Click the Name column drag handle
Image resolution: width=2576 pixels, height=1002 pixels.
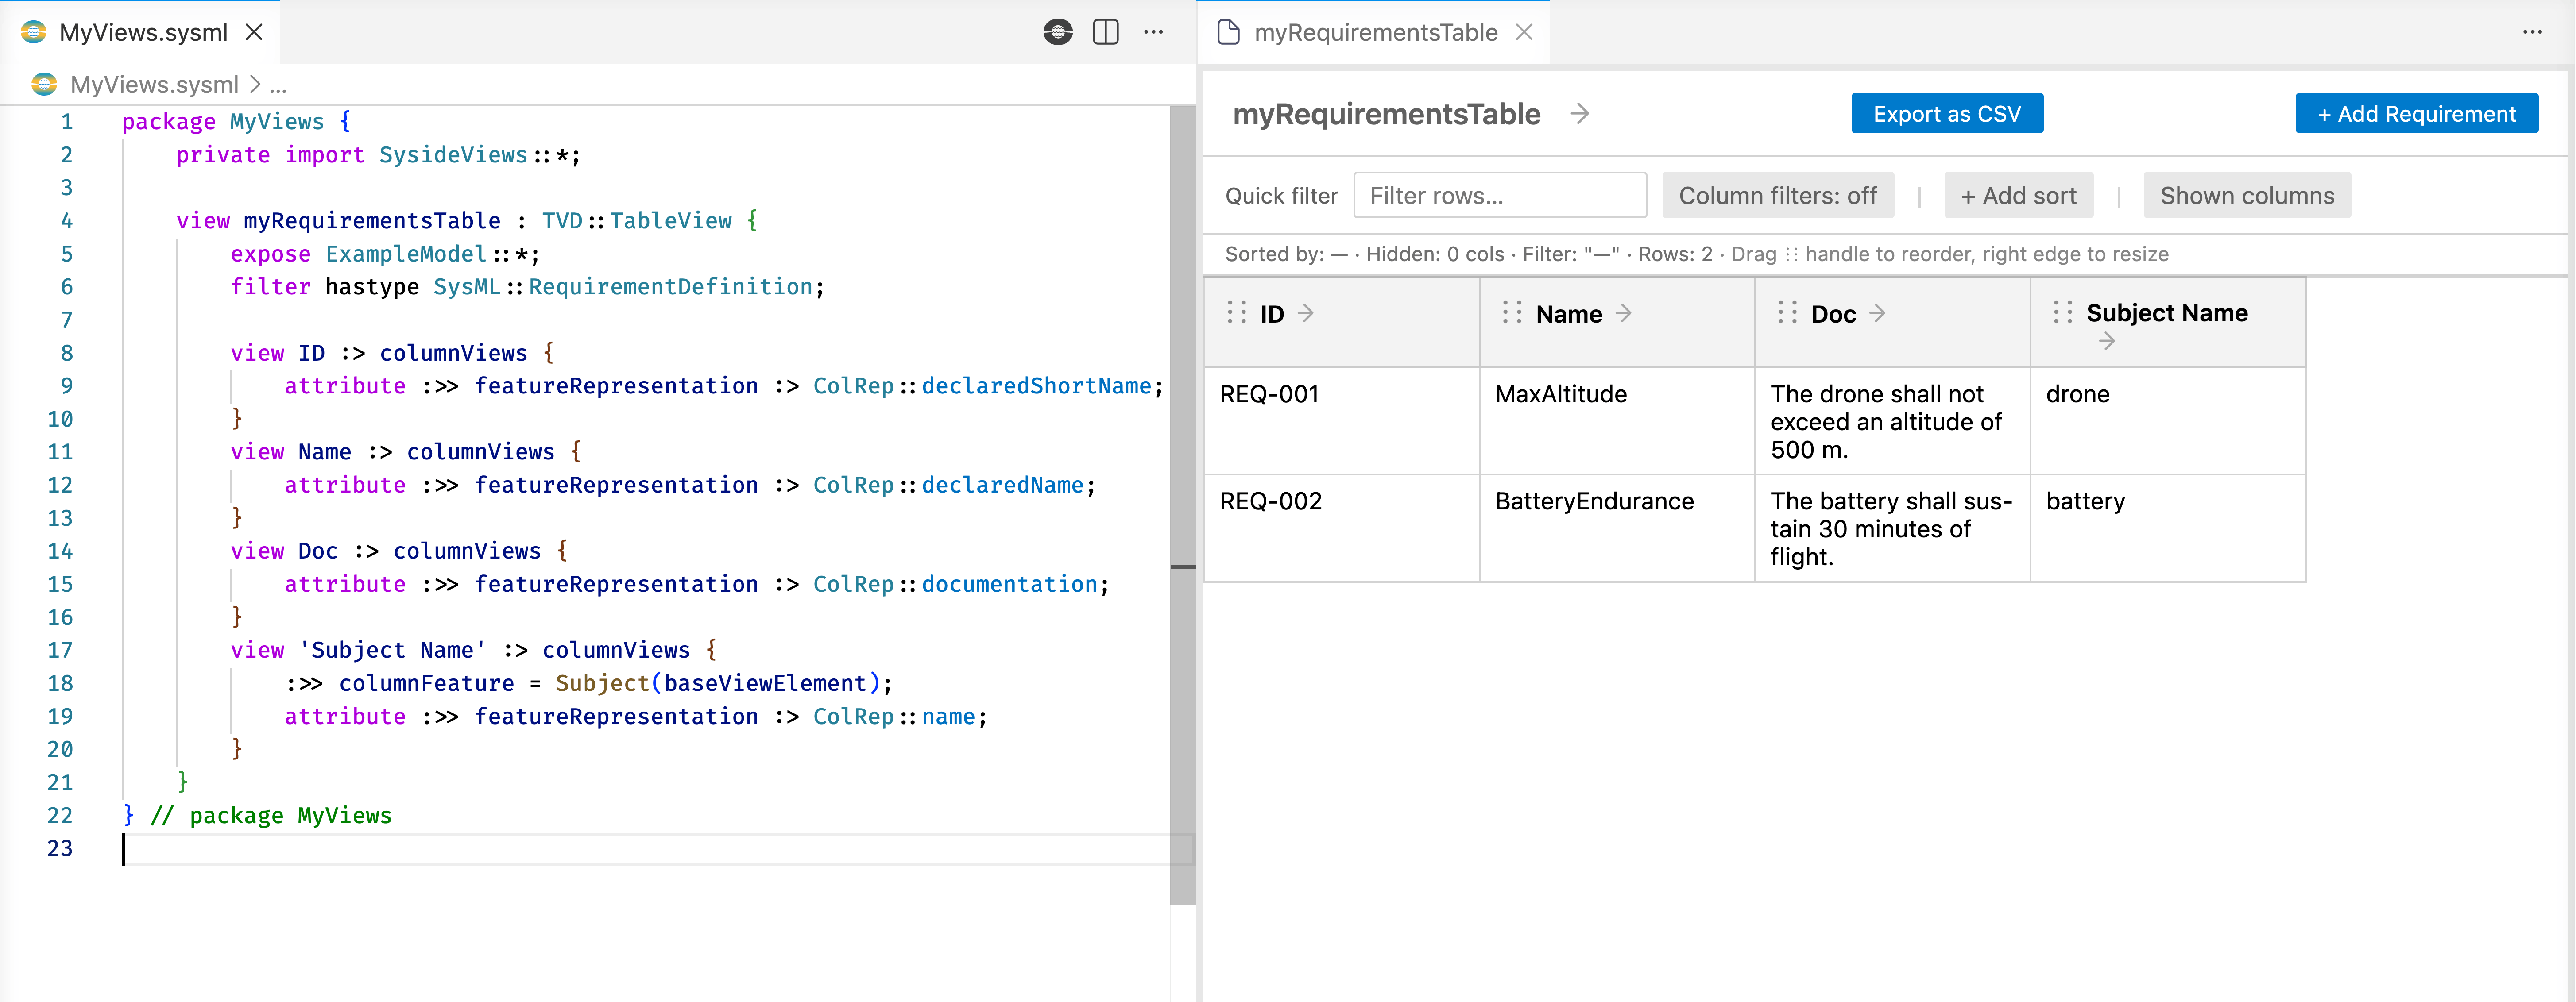click(1512, 312)
